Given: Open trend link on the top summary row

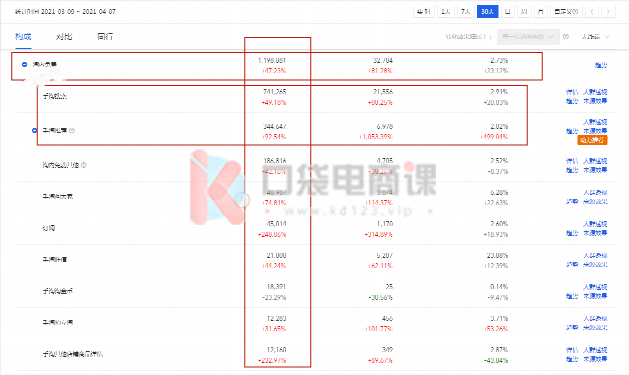Looking at the screenshot, I should point(601,65).
